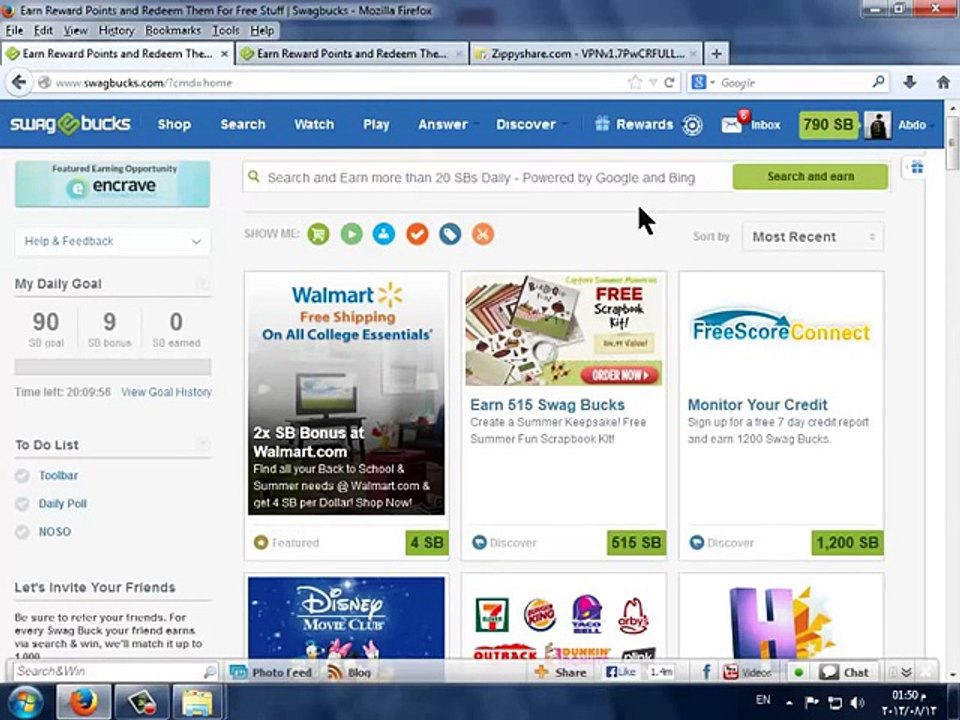Screen dimensions: 960x720
Task: Open the Blog RSS feed icon
Action: tap(335, 672)
